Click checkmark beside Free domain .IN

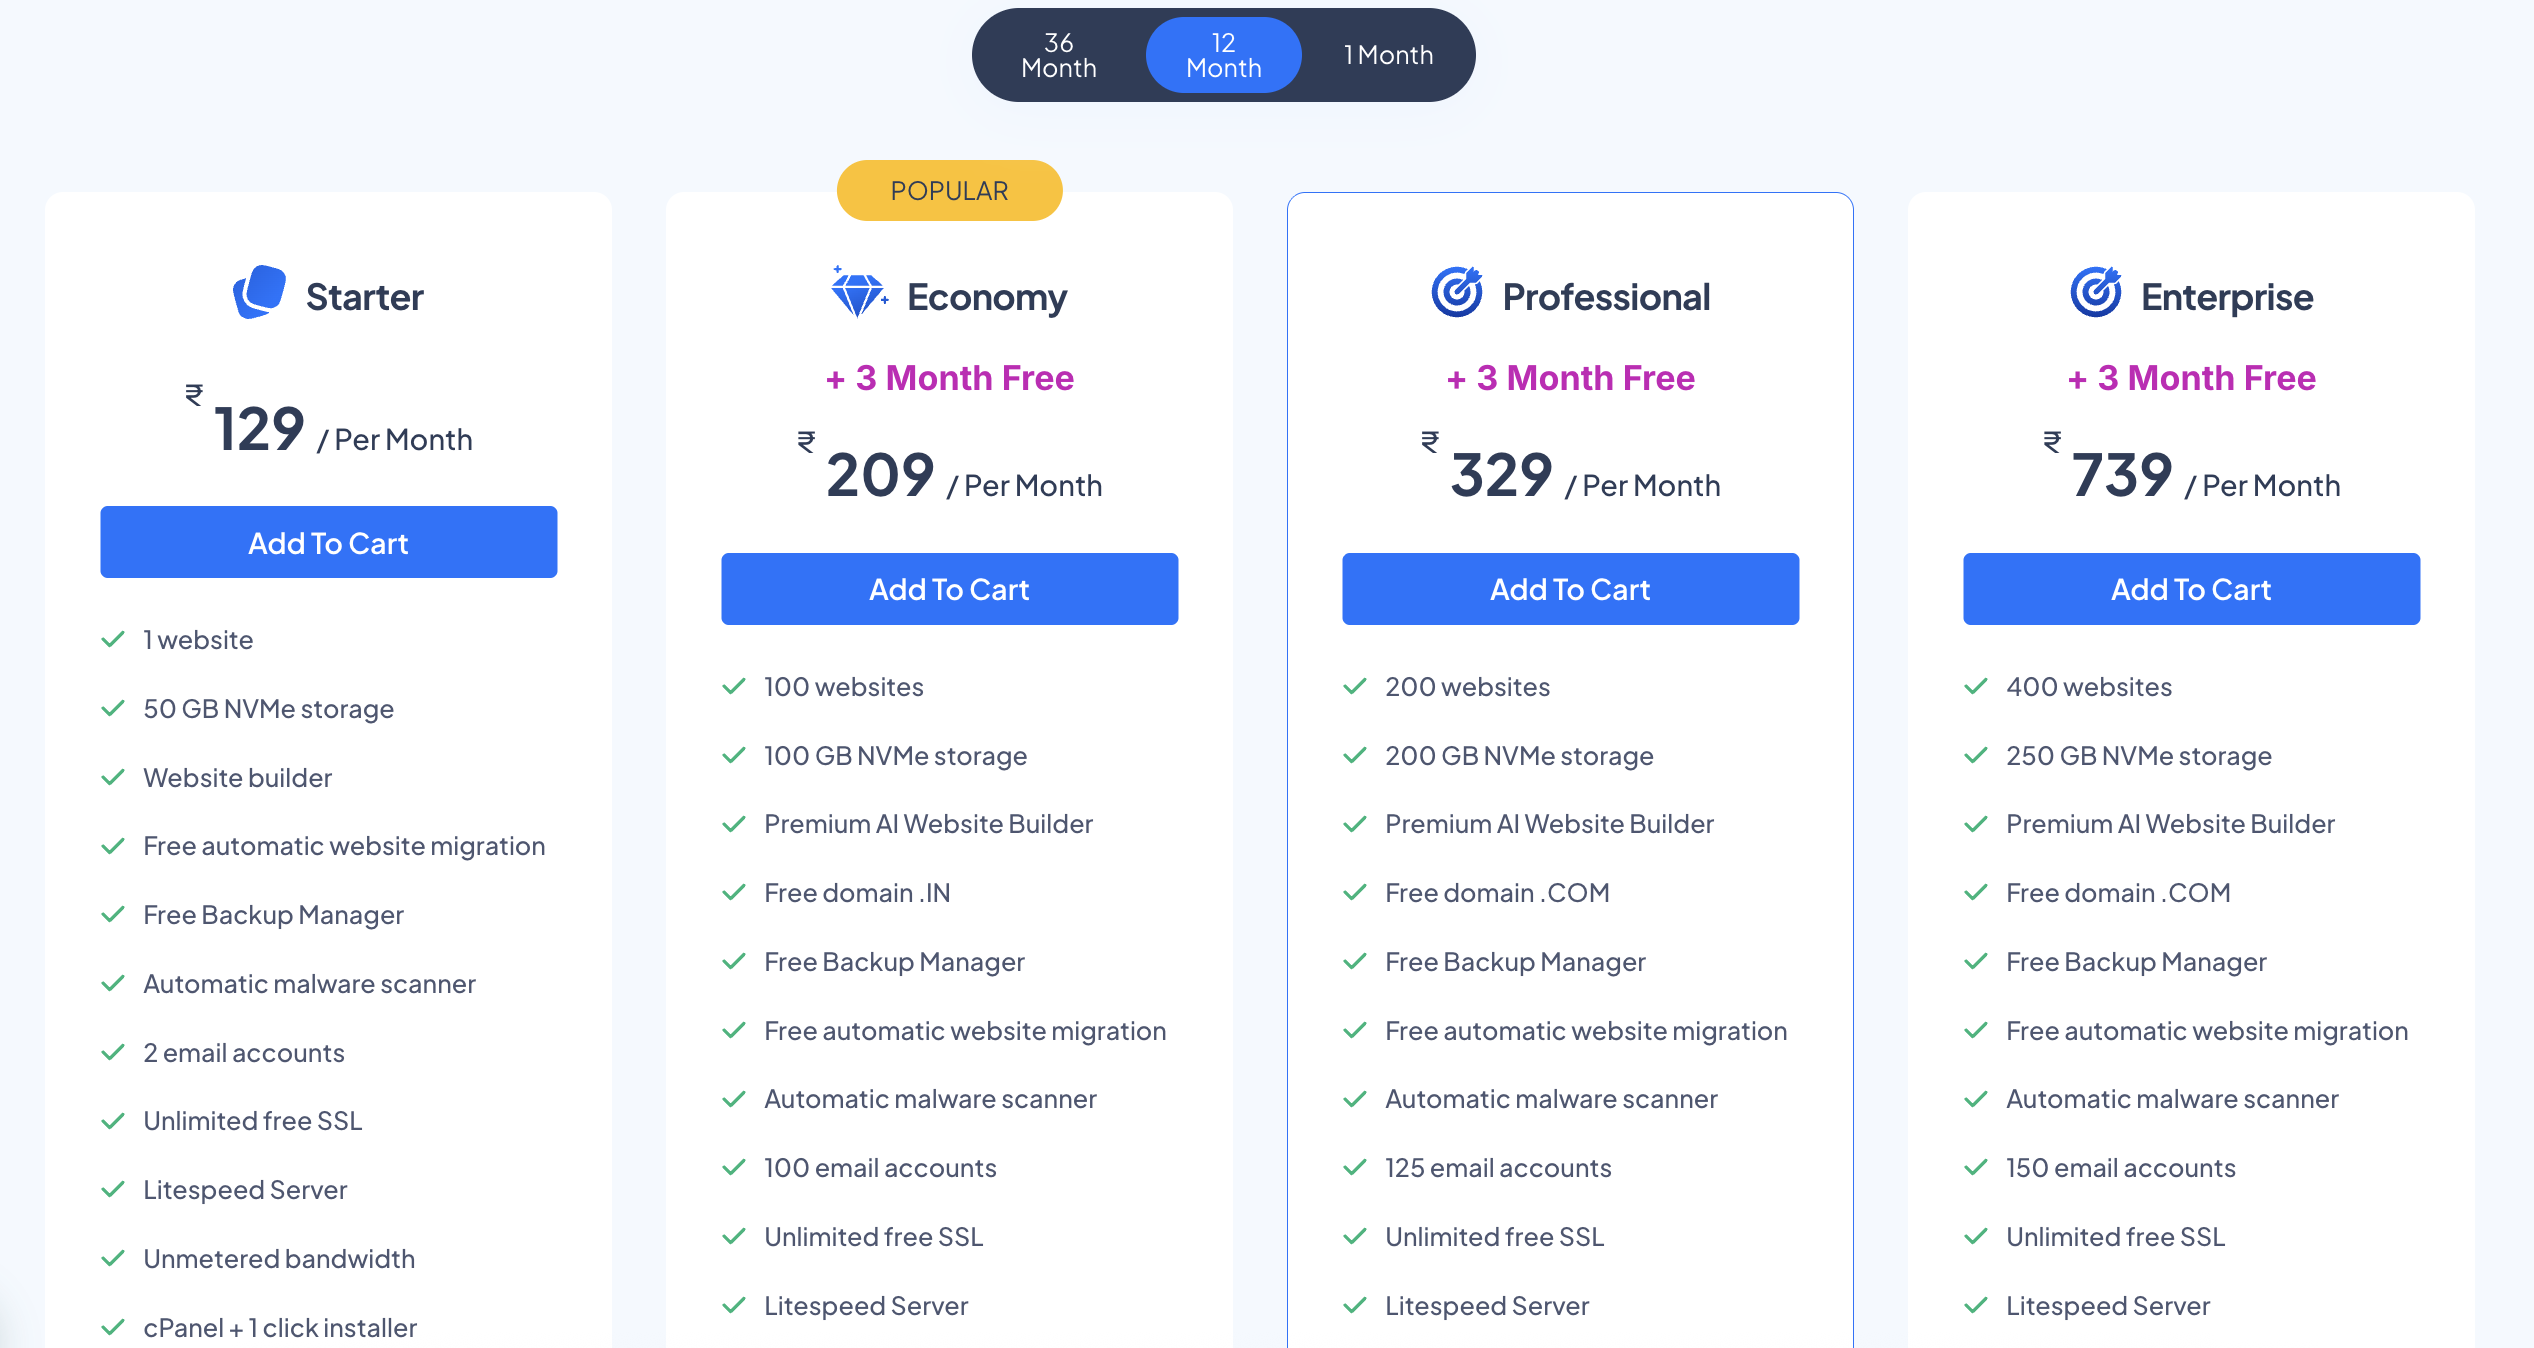click(x=734, y=892)
